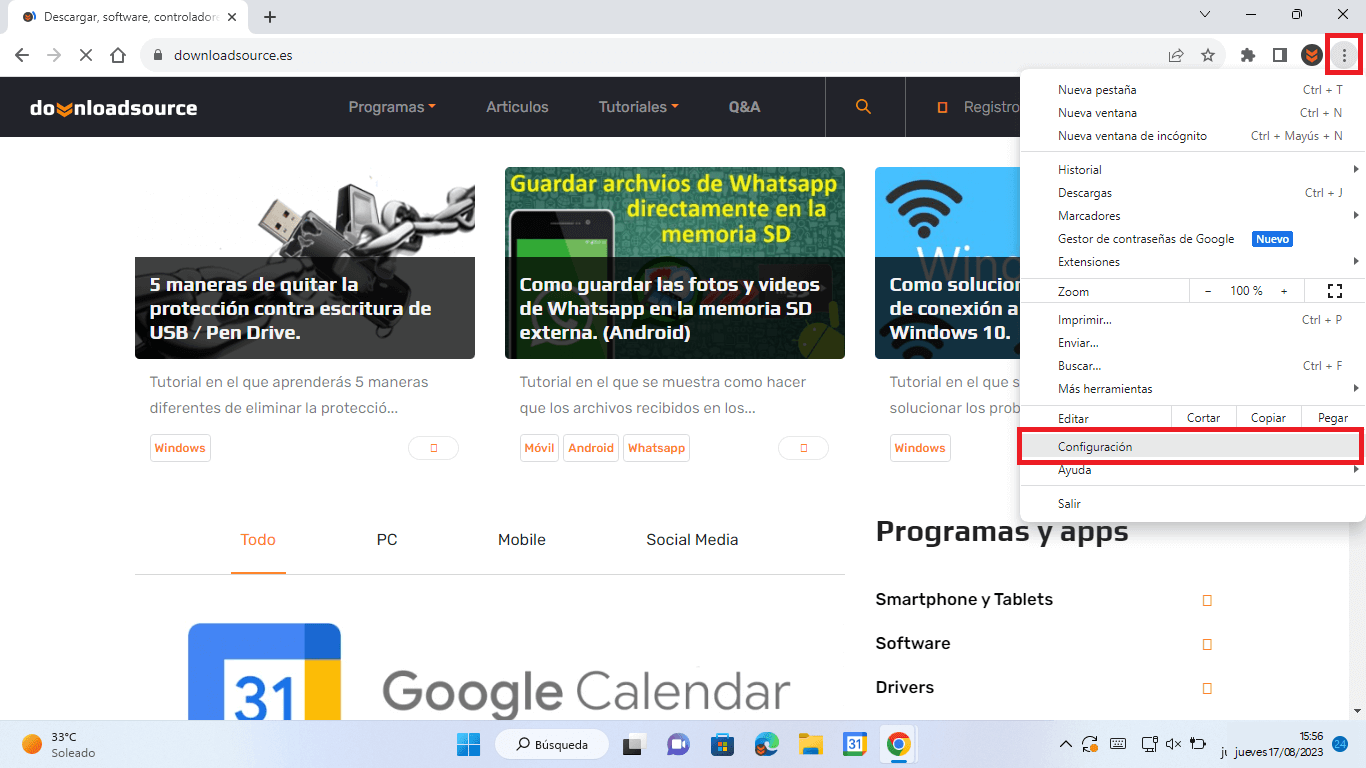Switch to the Todo tab
1366x768 pixels.
point(258,540)
